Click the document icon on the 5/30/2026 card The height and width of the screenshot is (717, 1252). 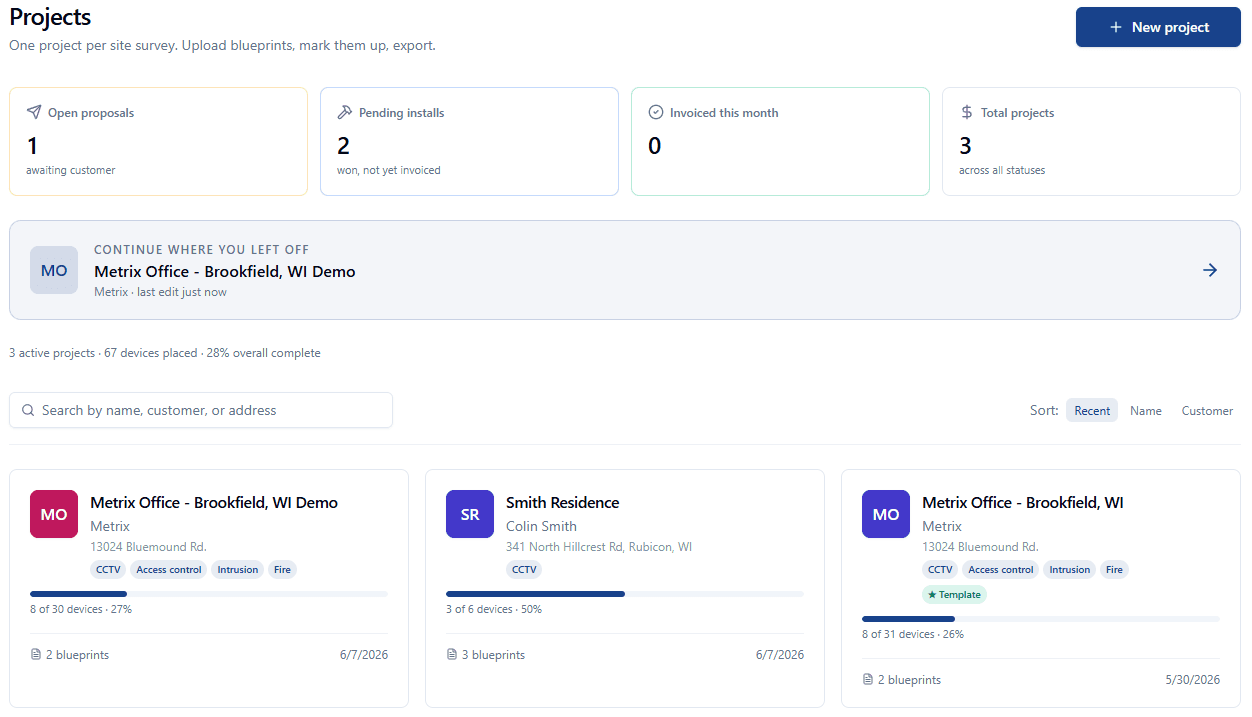click(868, 680)
